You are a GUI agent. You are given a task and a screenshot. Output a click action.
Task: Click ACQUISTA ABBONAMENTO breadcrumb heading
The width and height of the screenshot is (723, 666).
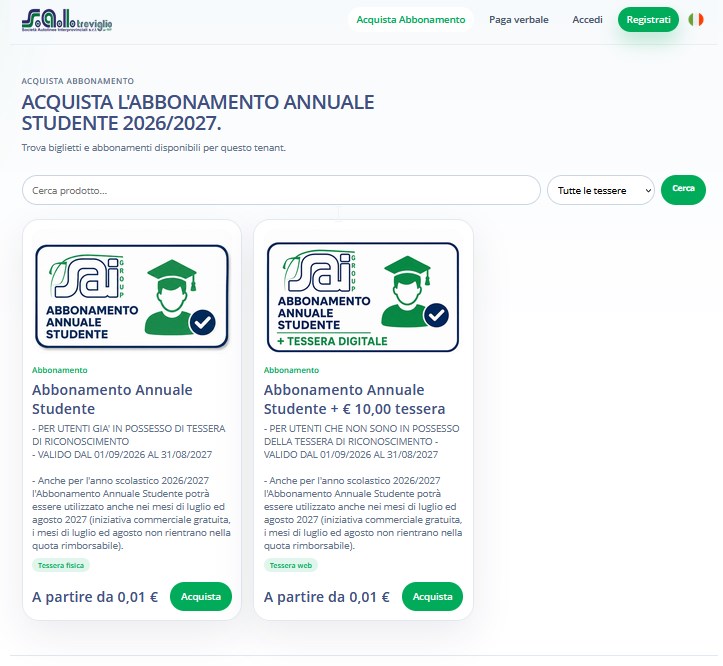pos(78,81)
